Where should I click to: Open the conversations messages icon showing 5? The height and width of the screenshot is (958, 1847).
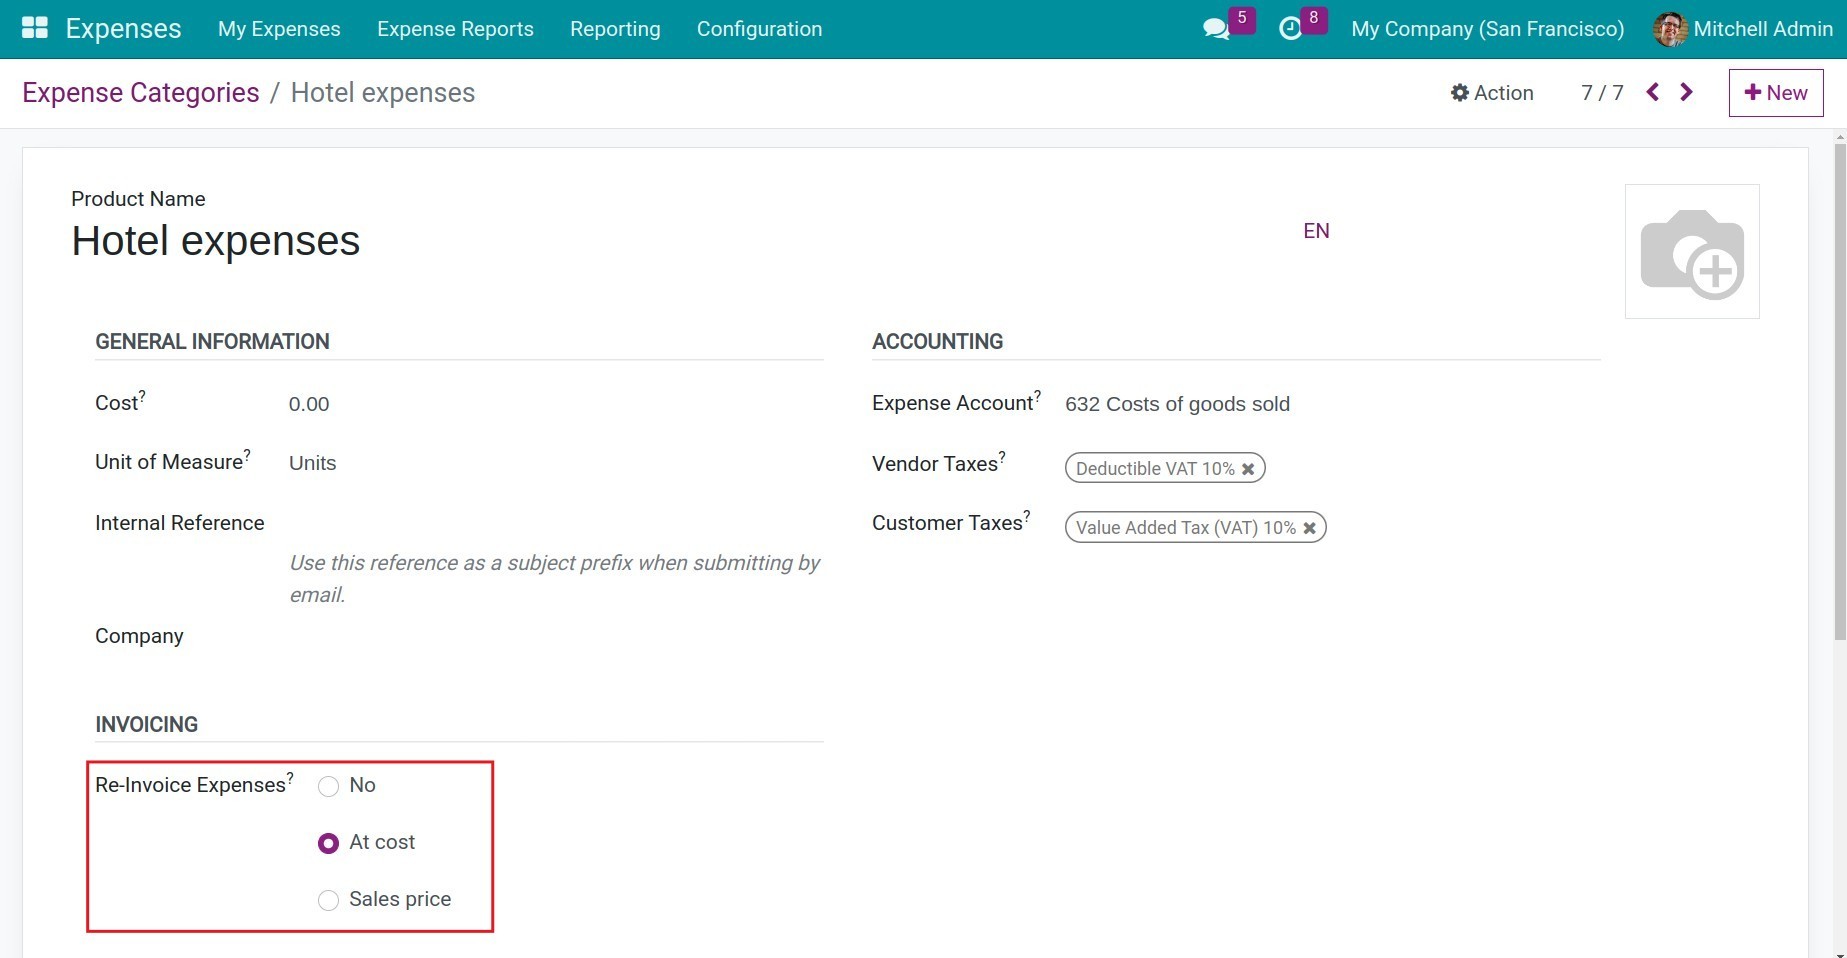(x=1215, y=29)
